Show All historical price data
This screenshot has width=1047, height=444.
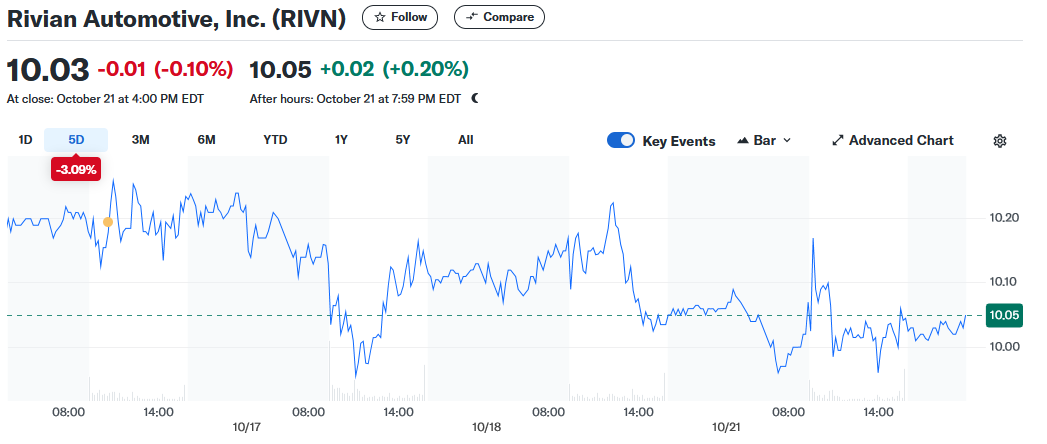[x=466, y=140]
